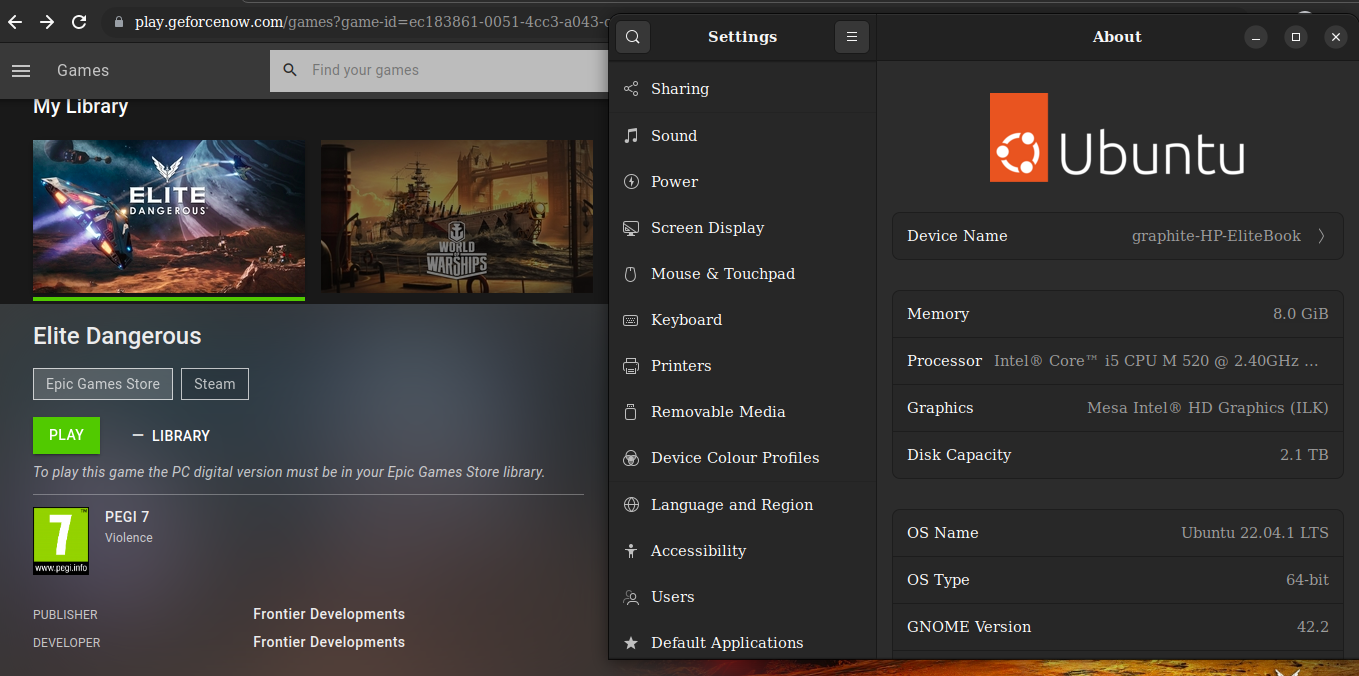The image size is (1359, 676).
Task: Click the Language and Region globe icon
Action: tap(631, 505)
